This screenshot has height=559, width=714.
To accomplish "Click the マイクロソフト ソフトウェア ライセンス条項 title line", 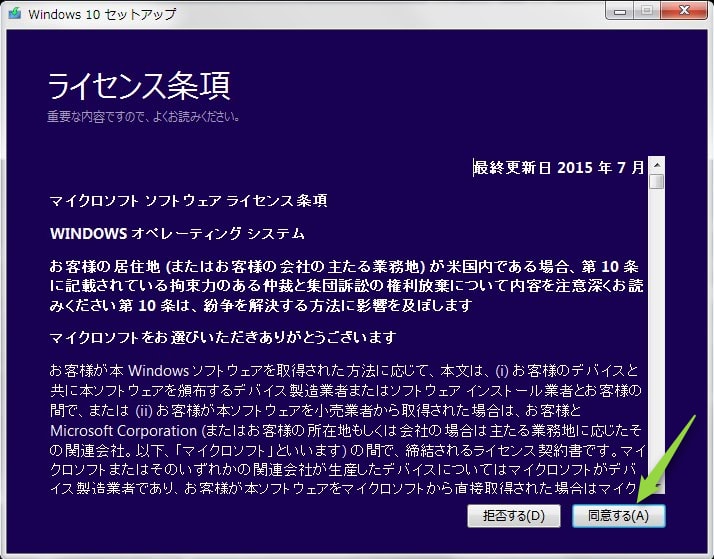I will point(188,200).
